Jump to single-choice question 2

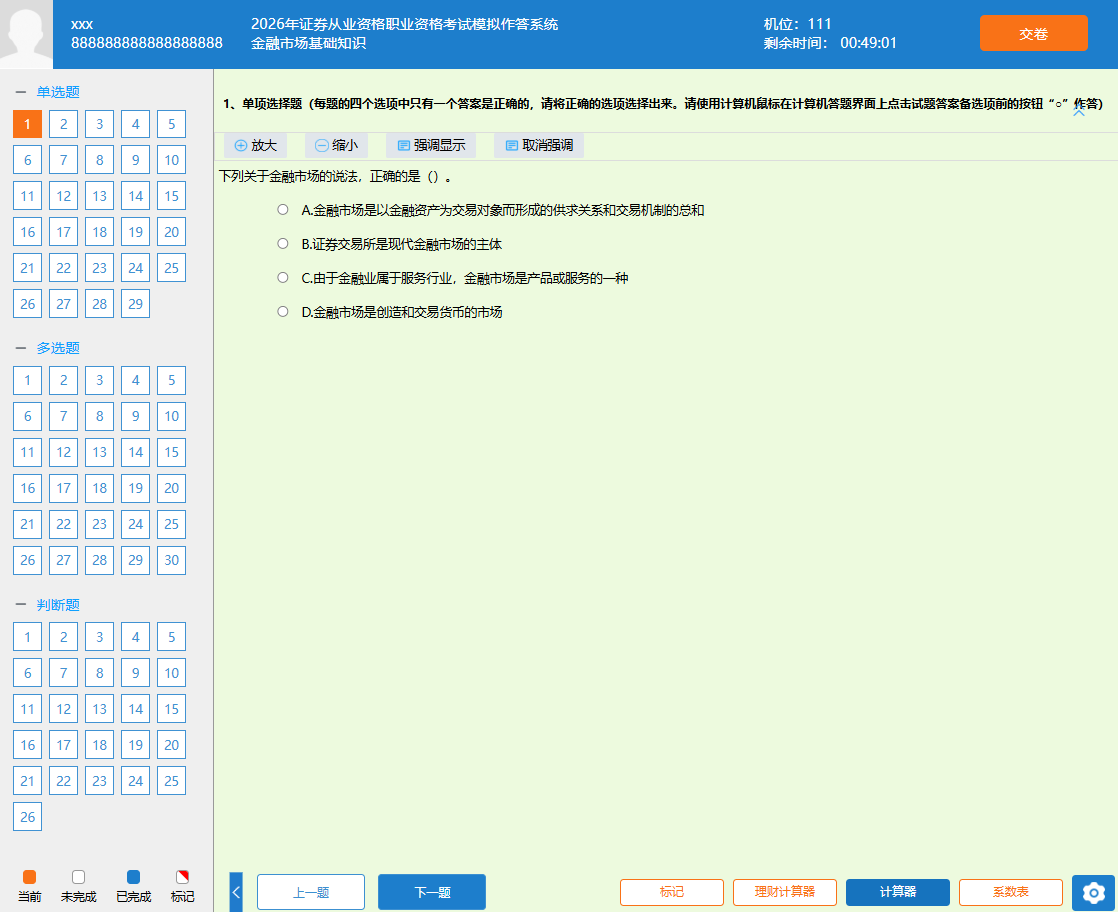(x=63, y=124)
